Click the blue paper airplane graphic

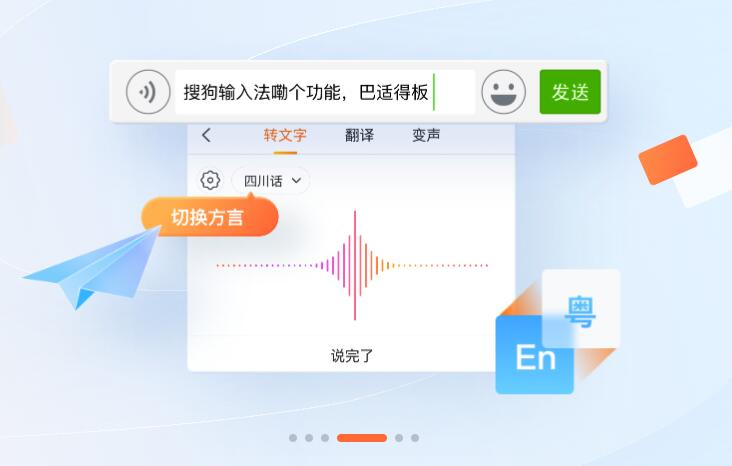(x=92, y=267)
